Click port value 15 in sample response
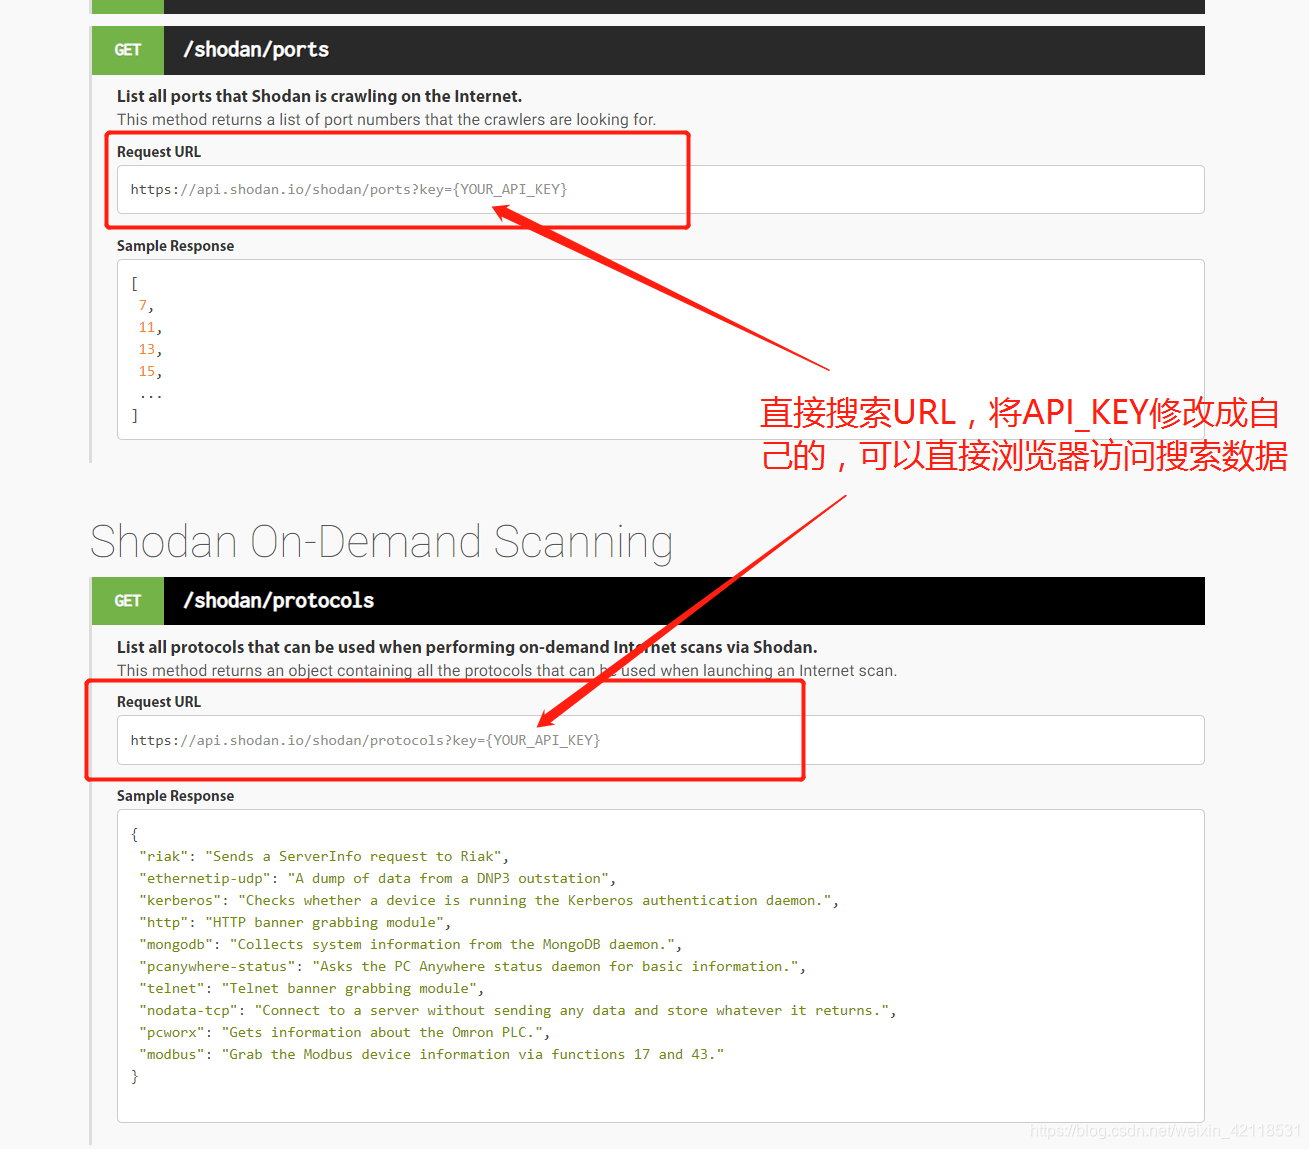 (x=149, y=372)
